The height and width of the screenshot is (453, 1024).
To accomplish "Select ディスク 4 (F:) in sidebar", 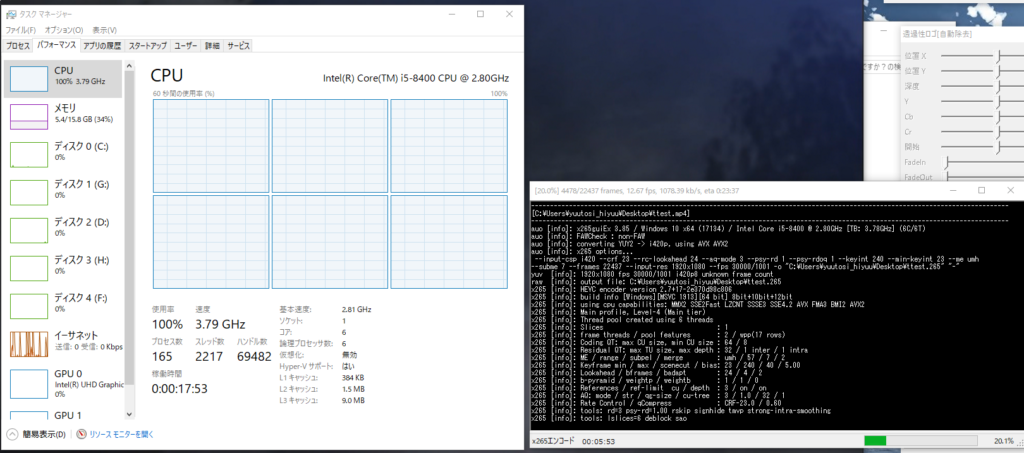I will click(x=63, y=306).
